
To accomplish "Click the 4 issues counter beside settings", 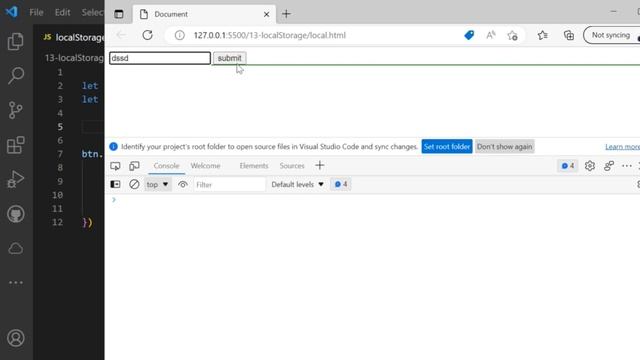I will click(568, 166).
